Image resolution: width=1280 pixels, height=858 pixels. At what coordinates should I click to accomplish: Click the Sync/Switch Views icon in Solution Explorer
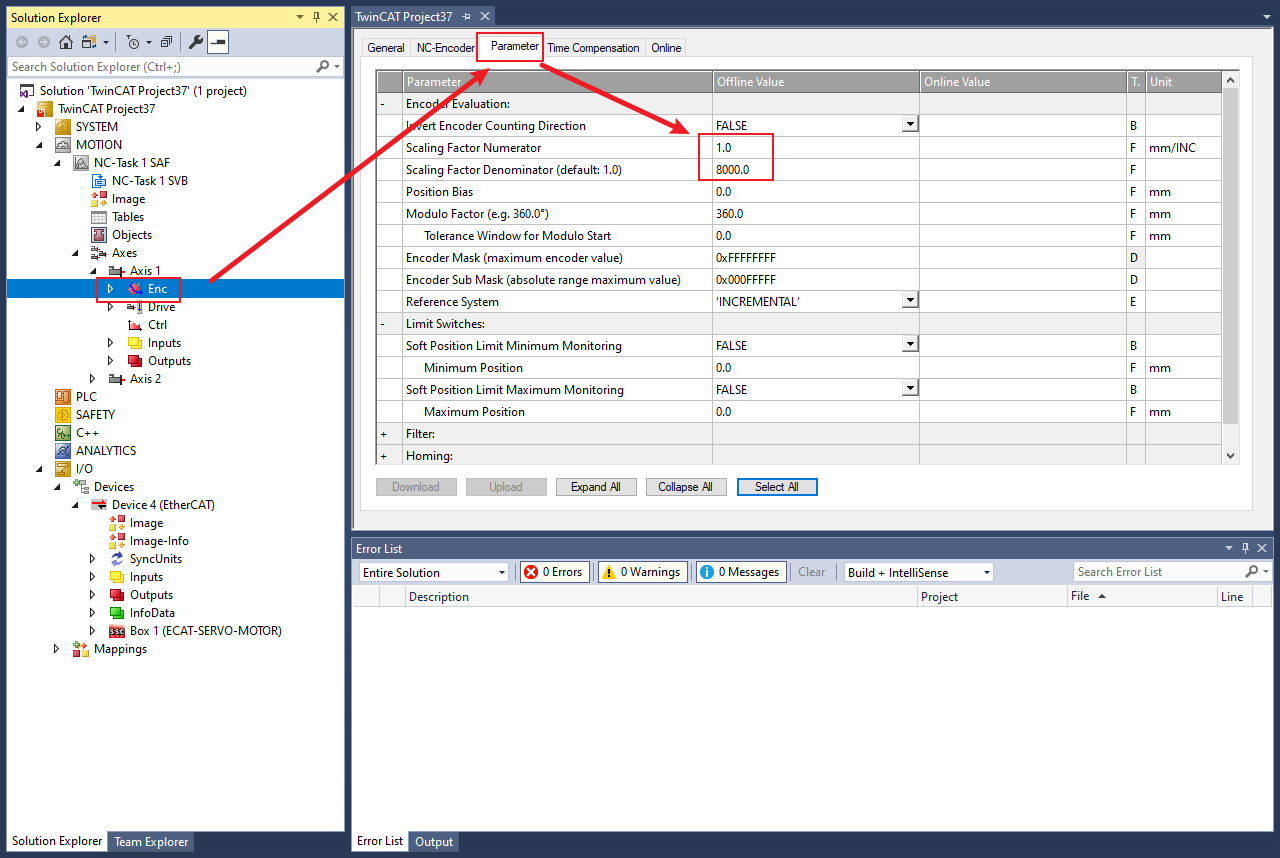[90, 42]
